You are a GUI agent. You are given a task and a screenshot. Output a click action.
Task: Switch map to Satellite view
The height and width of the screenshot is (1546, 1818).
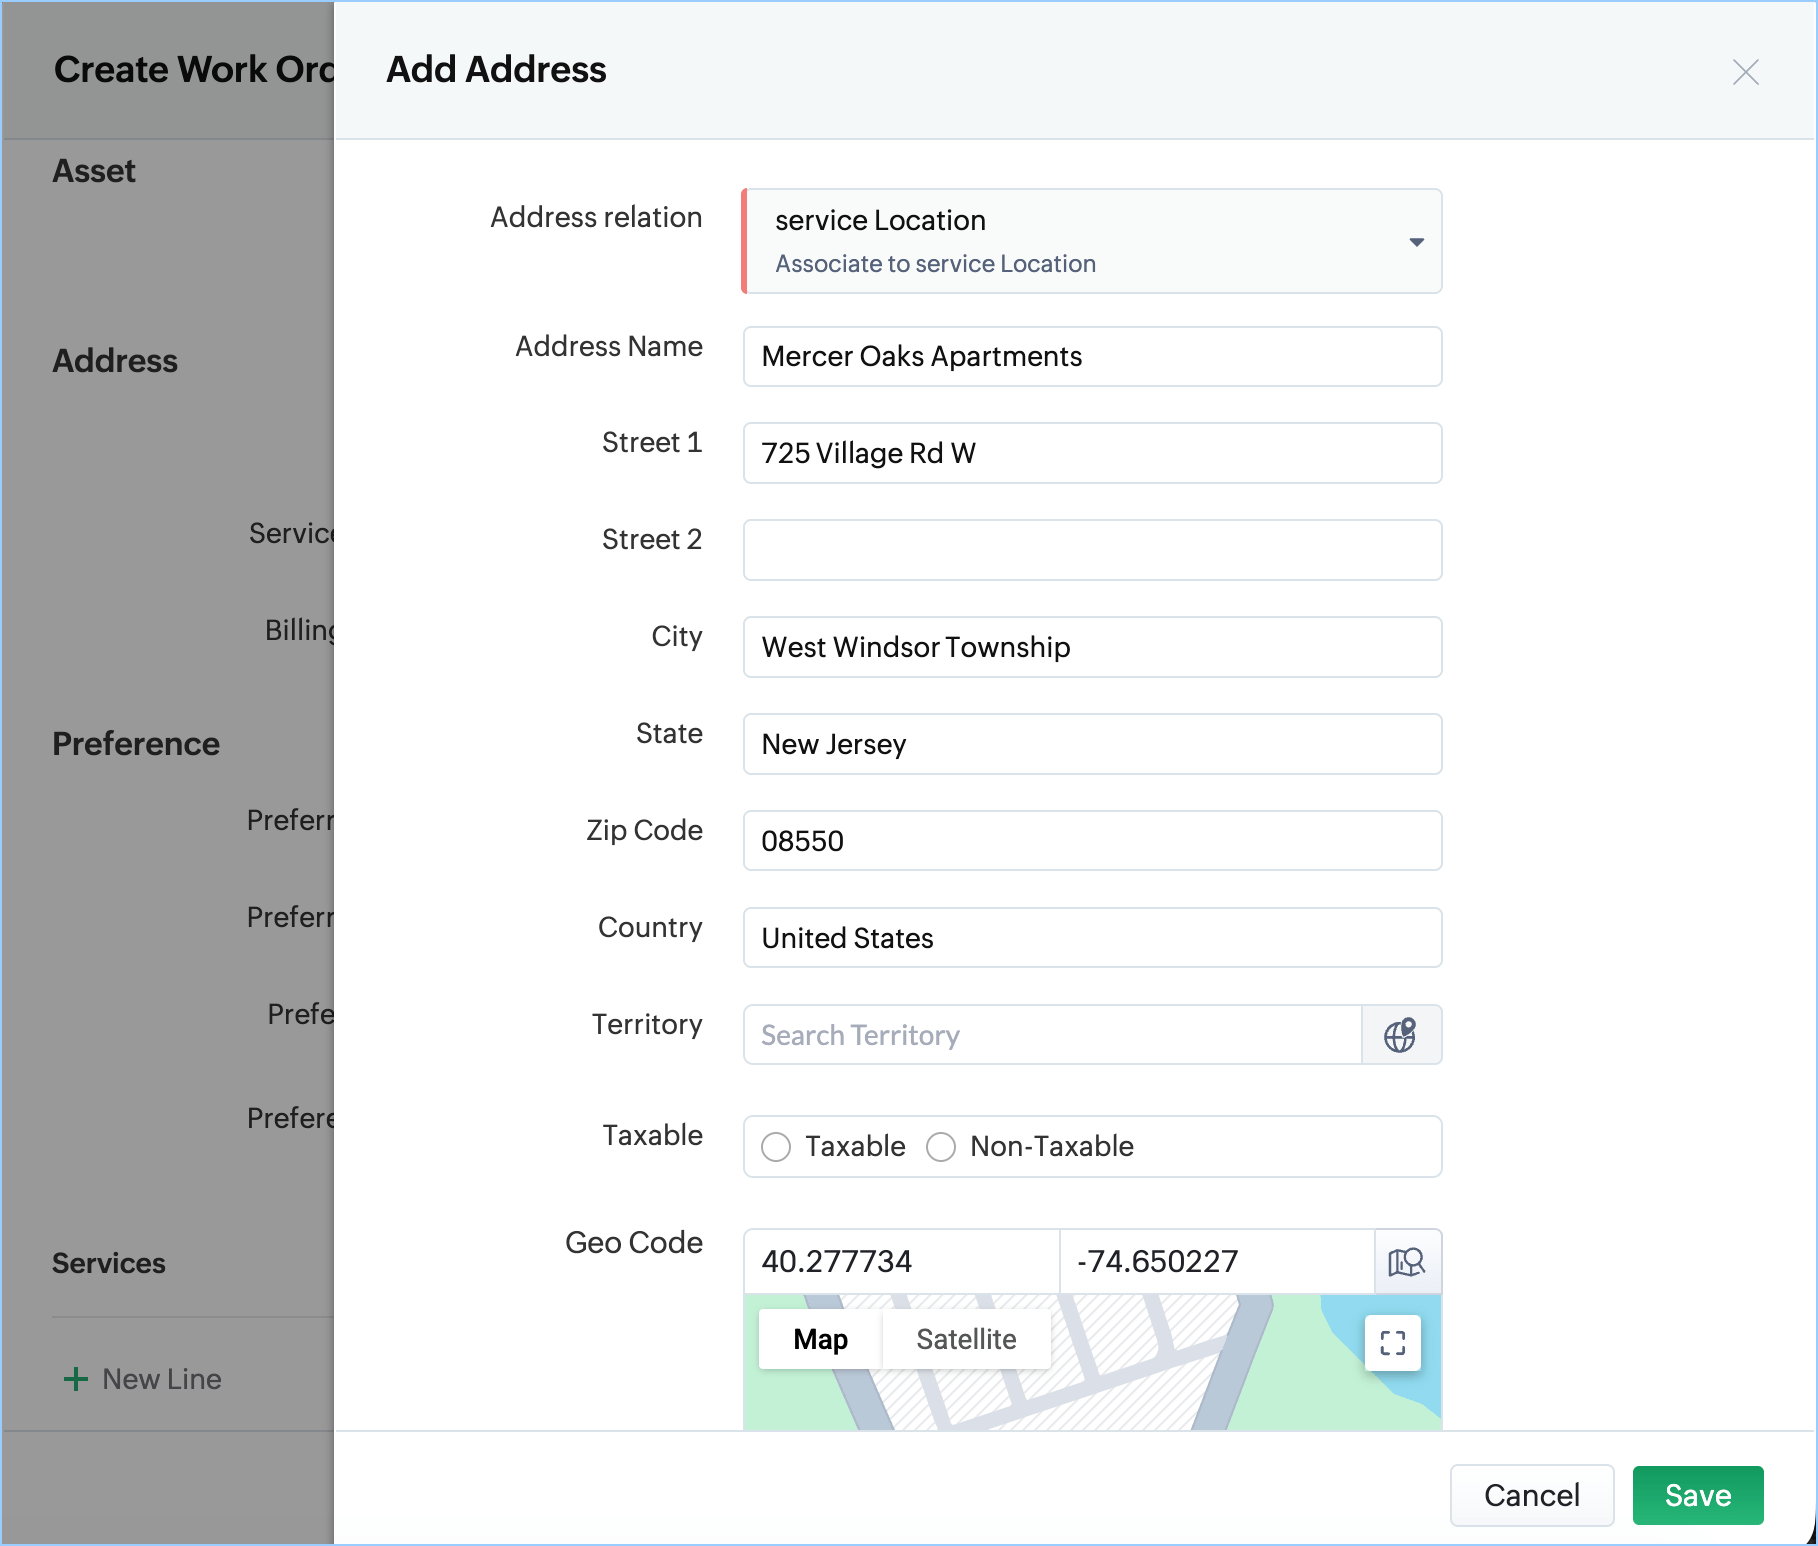coord(966,1339)
